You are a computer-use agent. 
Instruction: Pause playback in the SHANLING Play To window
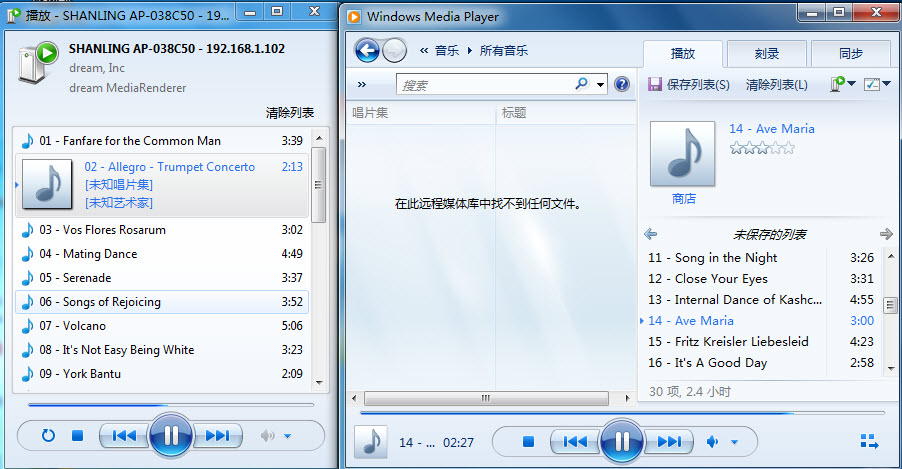click(171, 436)
